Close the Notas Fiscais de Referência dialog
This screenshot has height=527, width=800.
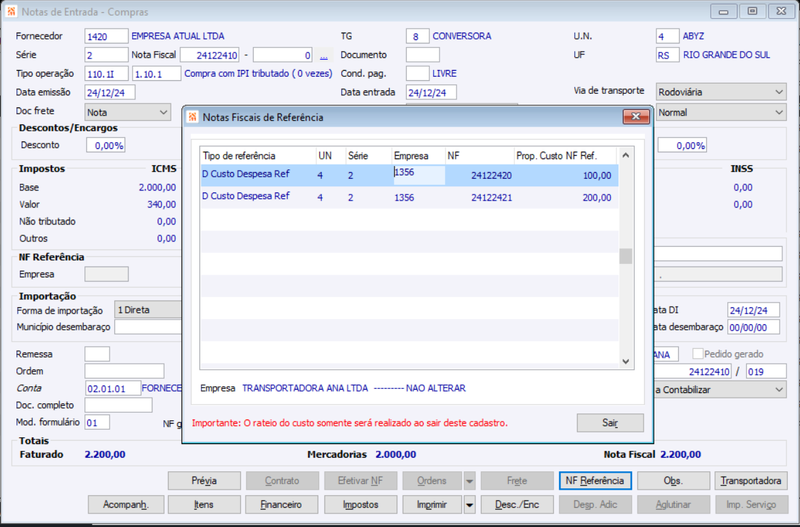[636, 117]
